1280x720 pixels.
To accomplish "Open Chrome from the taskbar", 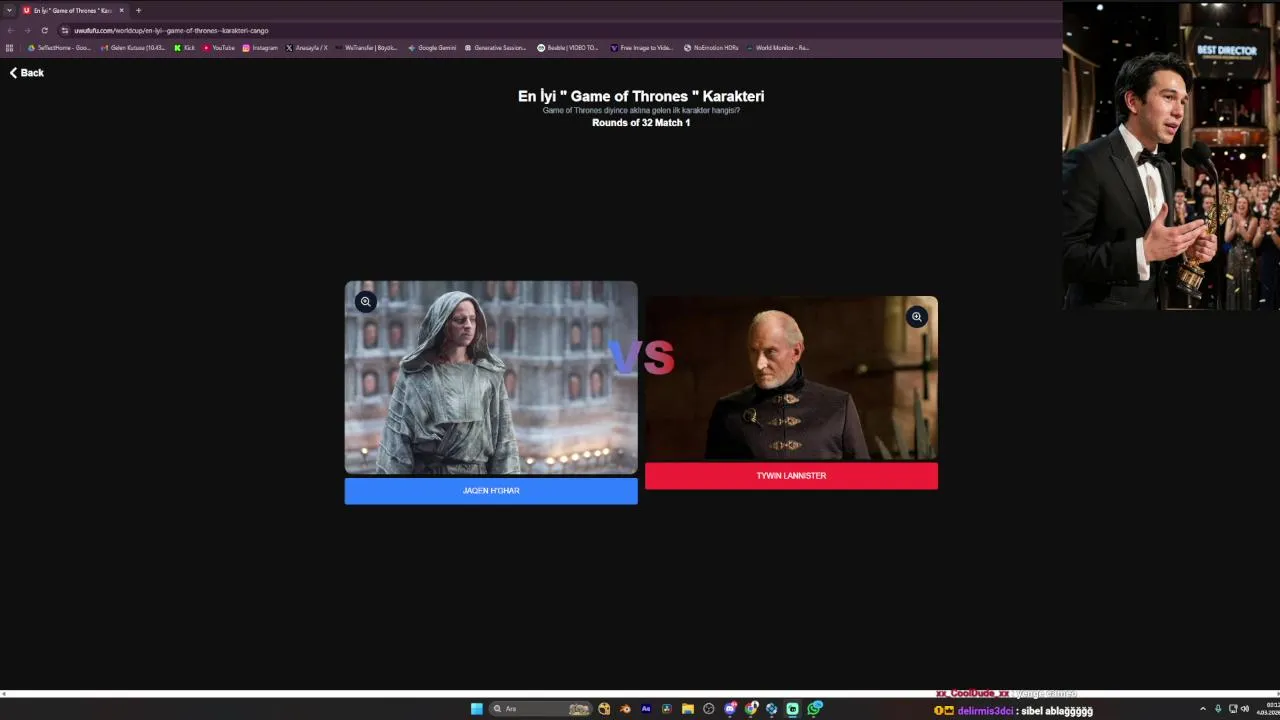I will tap(751, 709).
